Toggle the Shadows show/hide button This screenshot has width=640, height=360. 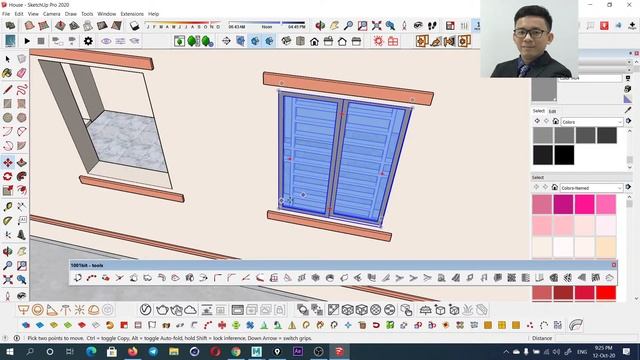[134, 26]
